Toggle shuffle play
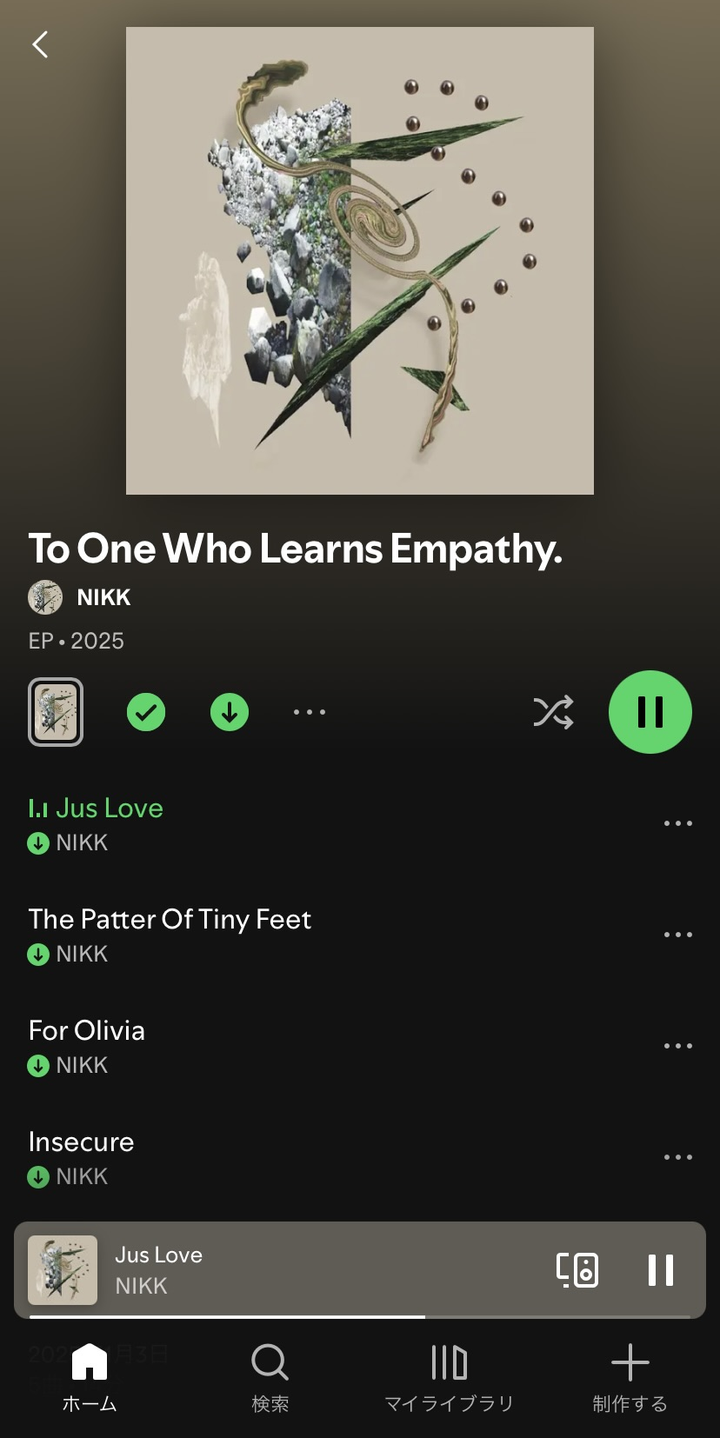The height and width of the screenshot is (1438, 720). 553,712
